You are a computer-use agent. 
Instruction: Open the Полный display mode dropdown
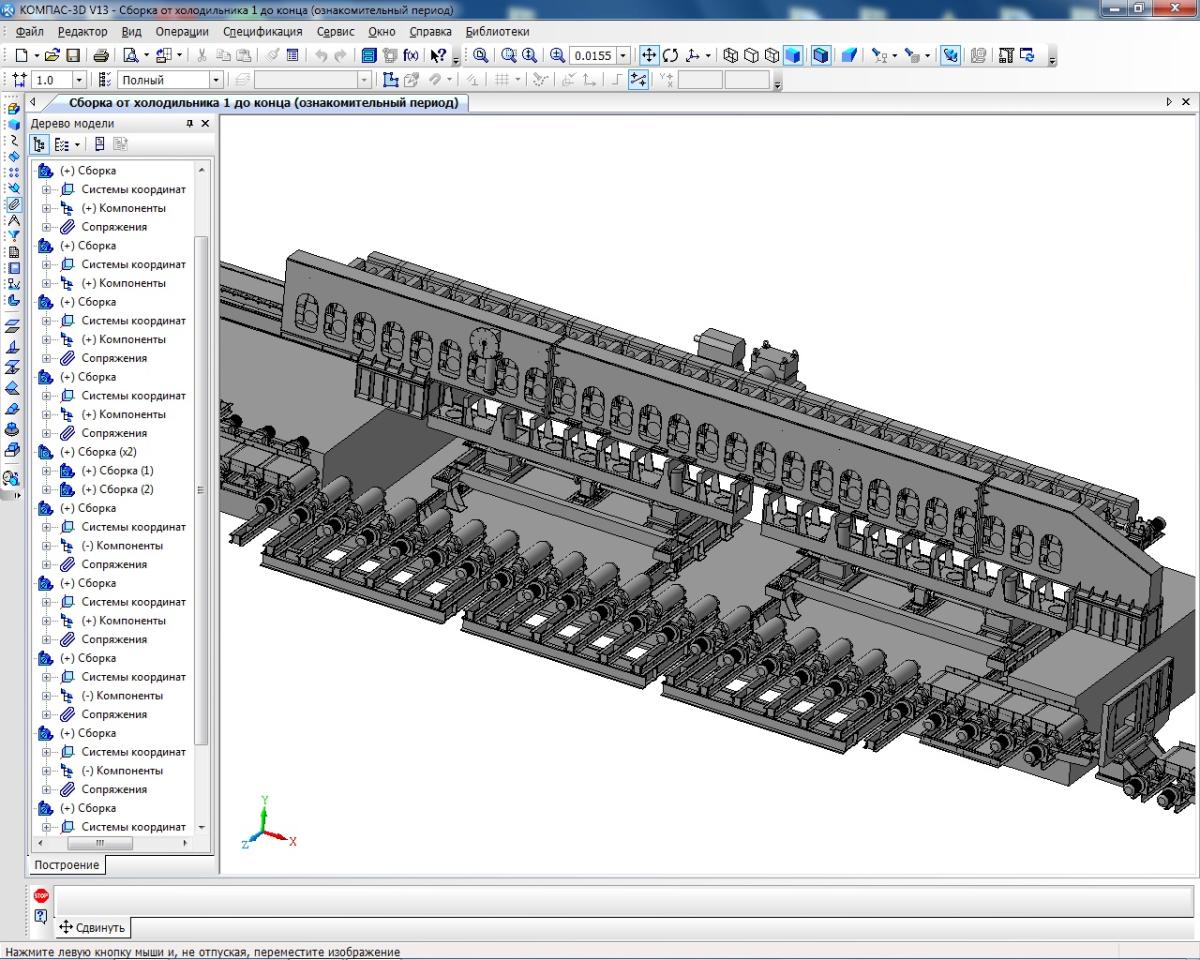(x=215, y=80)
